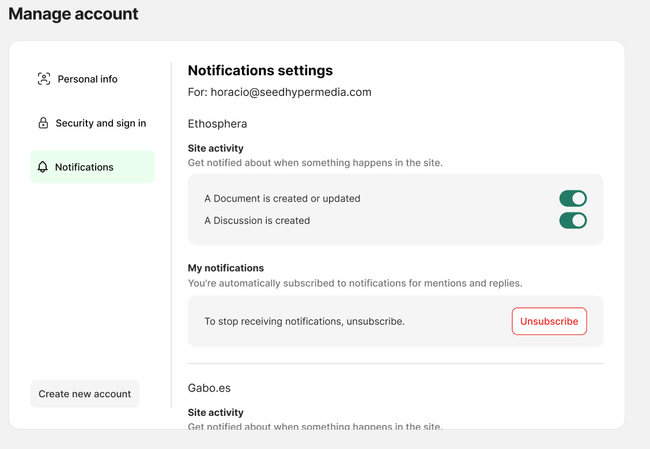
Task: Click the horacio@seedhypermedia.com email text
Action: (291, 92)
